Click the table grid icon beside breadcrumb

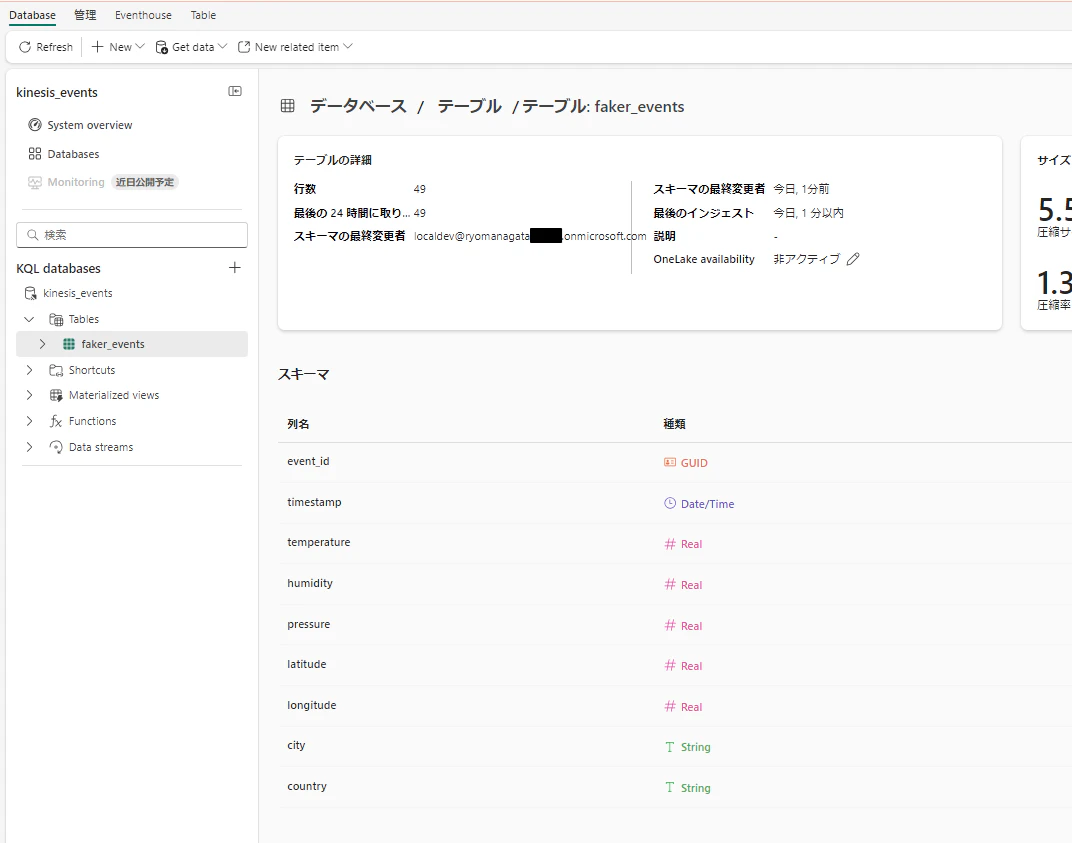(x=288, y=106)
